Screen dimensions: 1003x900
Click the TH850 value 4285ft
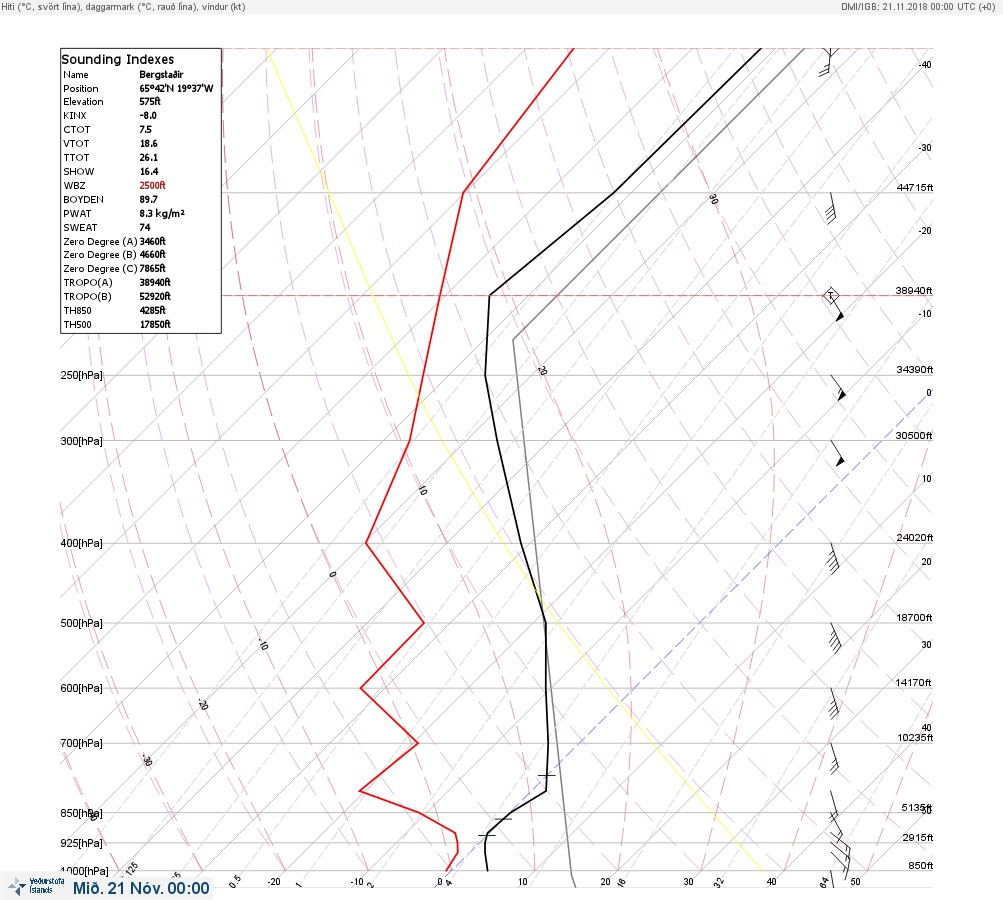152,310
